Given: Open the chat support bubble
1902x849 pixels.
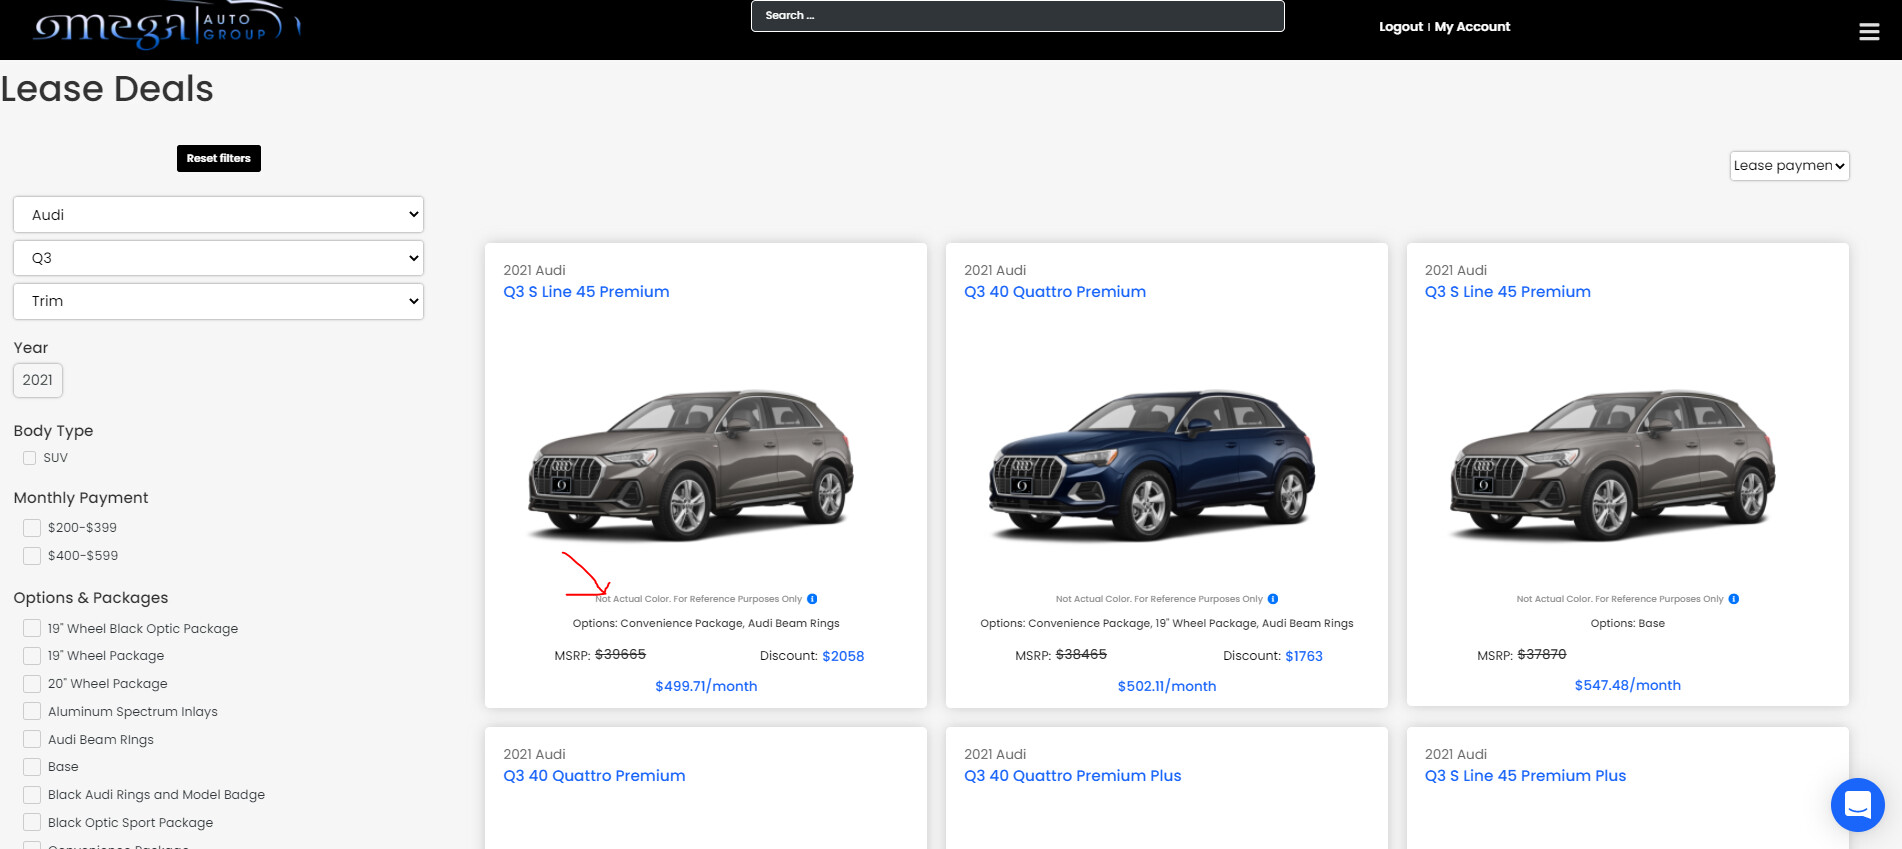Looking at the screenshot, I should click(1857, 804).
